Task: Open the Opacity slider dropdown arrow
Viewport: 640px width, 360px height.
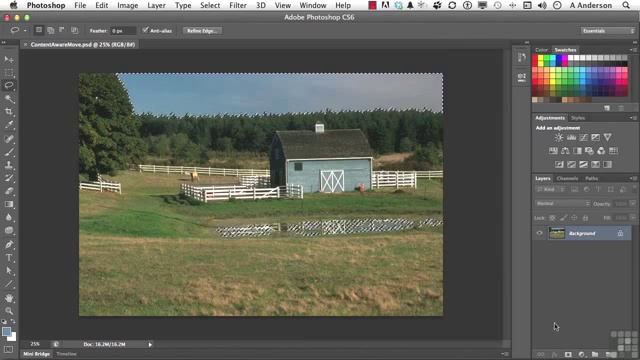Action: [x=633, y=203]
